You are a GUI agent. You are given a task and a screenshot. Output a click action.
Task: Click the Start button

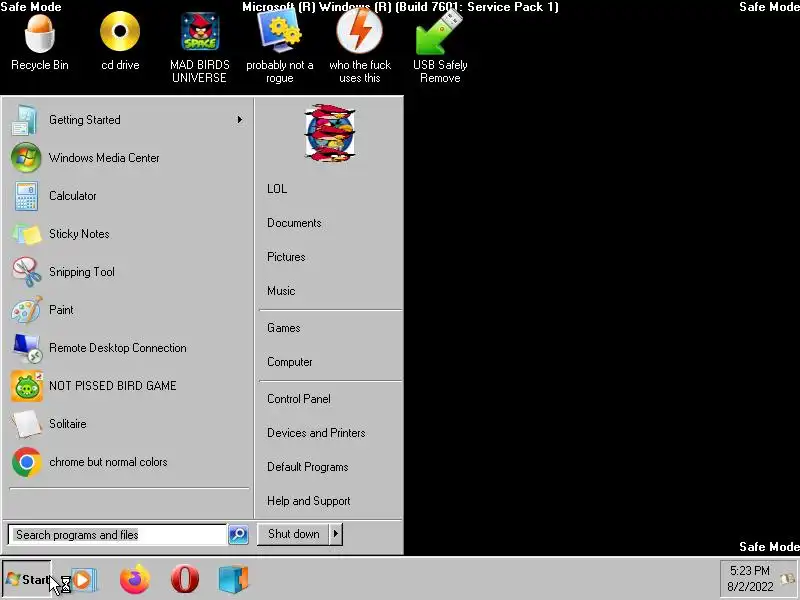coord(27,580)
